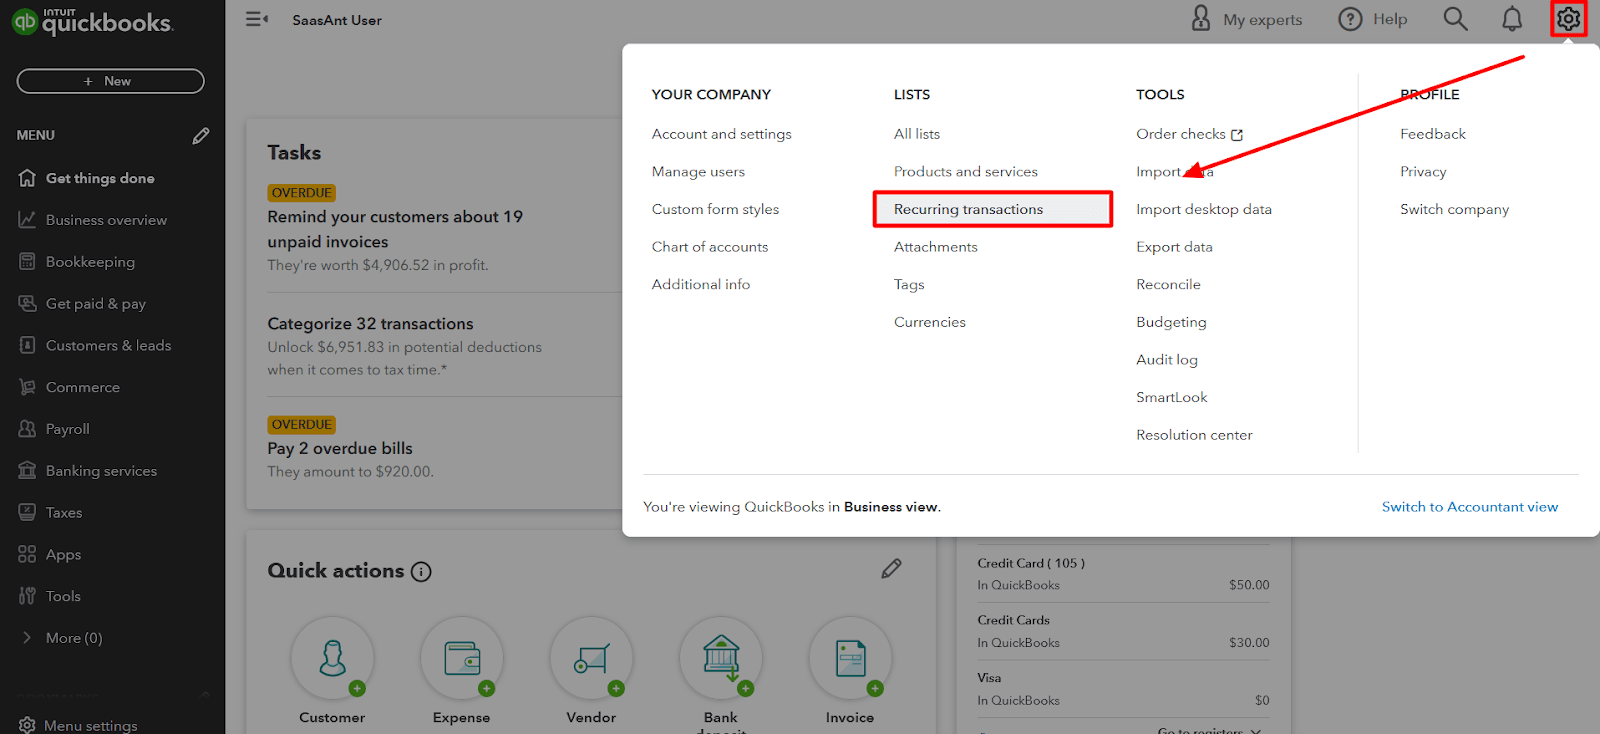Click the + New button
The height and width of the screenshot is (734, 1600).
coord(110,81)
